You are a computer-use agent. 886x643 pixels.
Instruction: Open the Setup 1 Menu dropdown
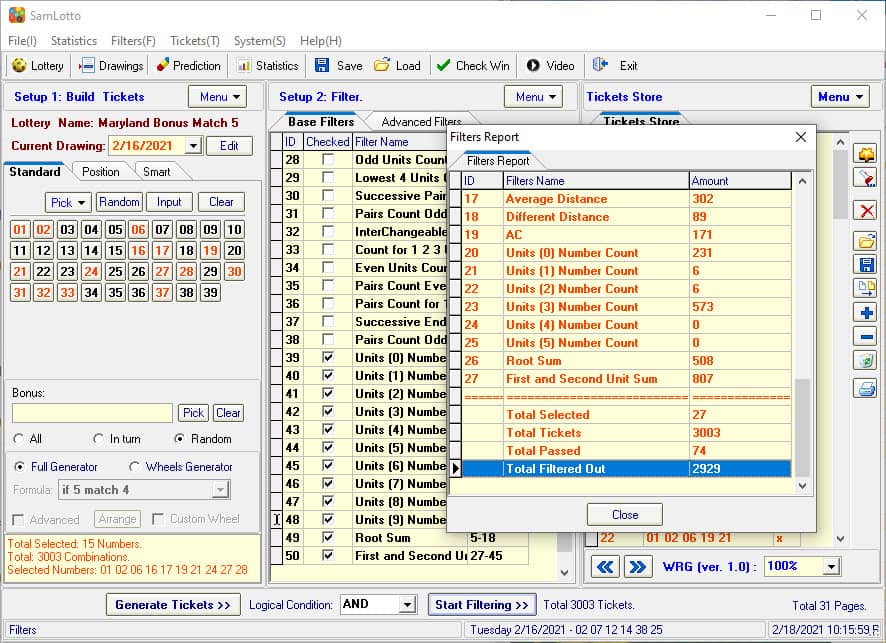(x=218, y=97)
